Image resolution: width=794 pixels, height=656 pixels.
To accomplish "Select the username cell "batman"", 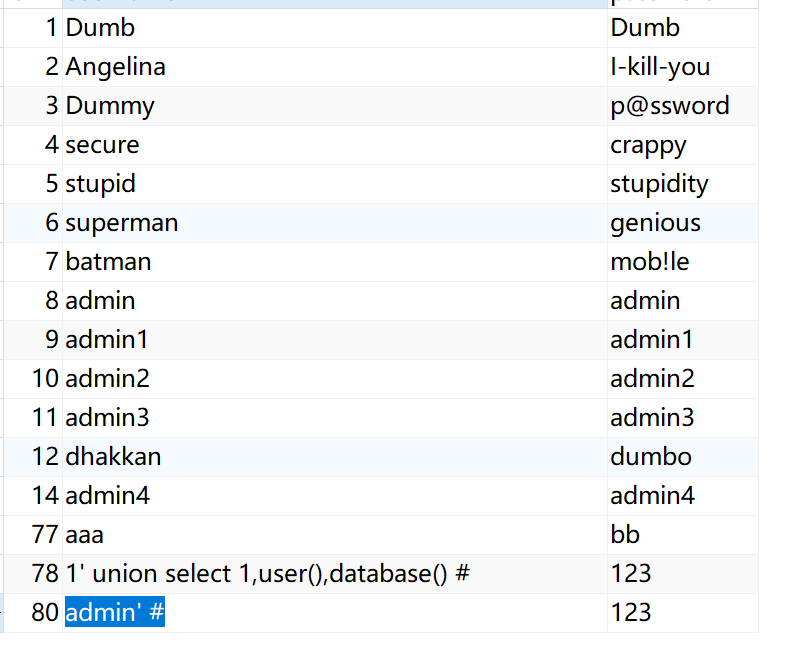I will [x=335, y=262].
